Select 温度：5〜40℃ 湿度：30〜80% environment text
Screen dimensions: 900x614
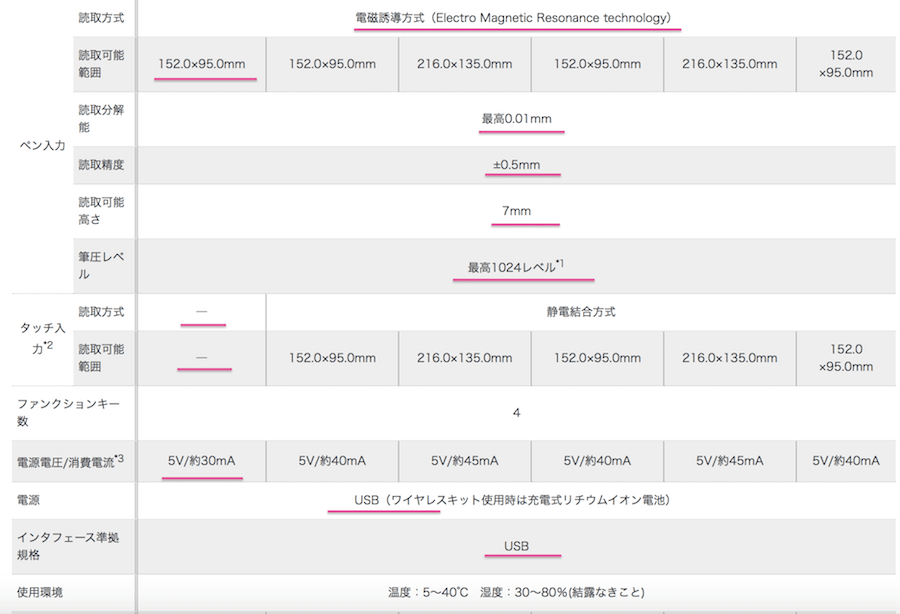tap(516, 592)
